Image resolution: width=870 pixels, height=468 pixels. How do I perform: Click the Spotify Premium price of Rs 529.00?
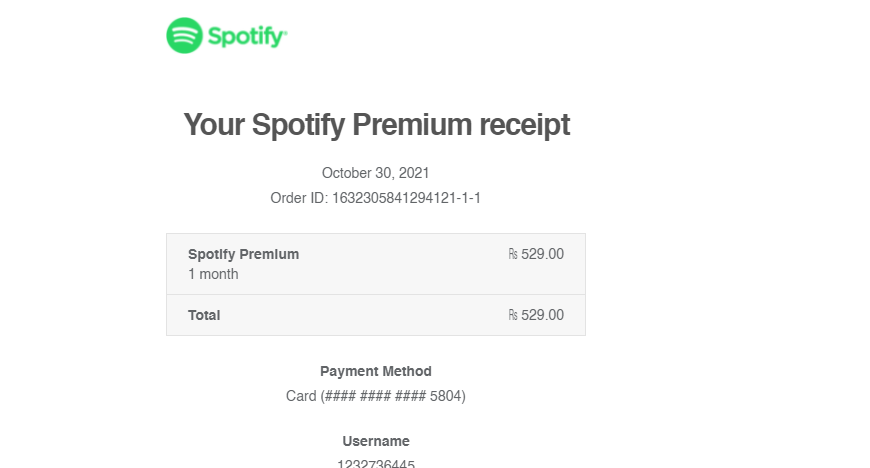[x=536, y=254]
